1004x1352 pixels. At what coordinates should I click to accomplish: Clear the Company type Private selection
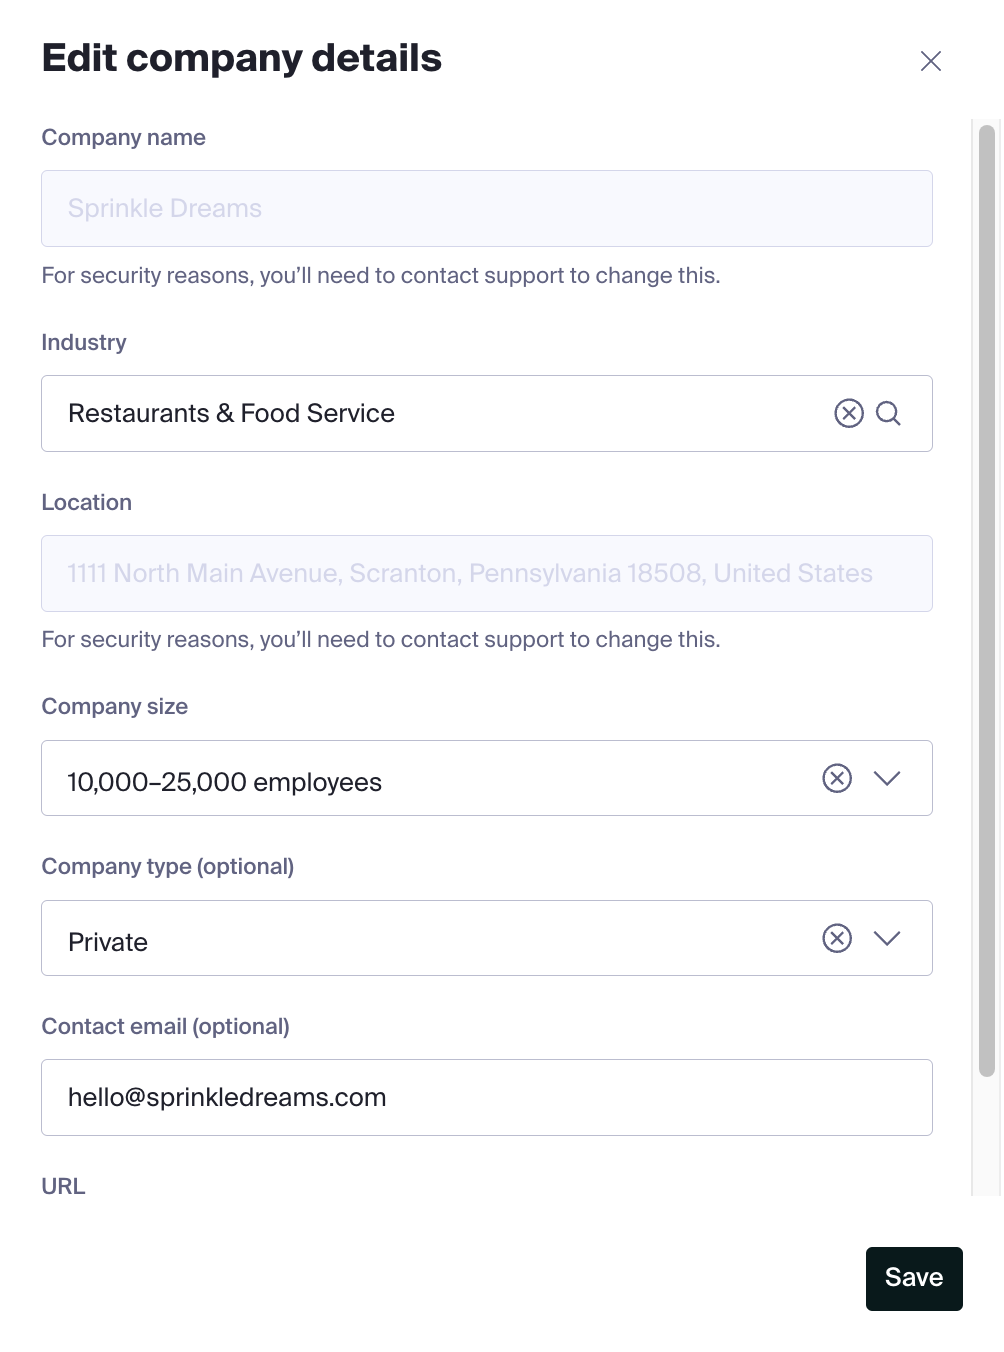(837, 938)
